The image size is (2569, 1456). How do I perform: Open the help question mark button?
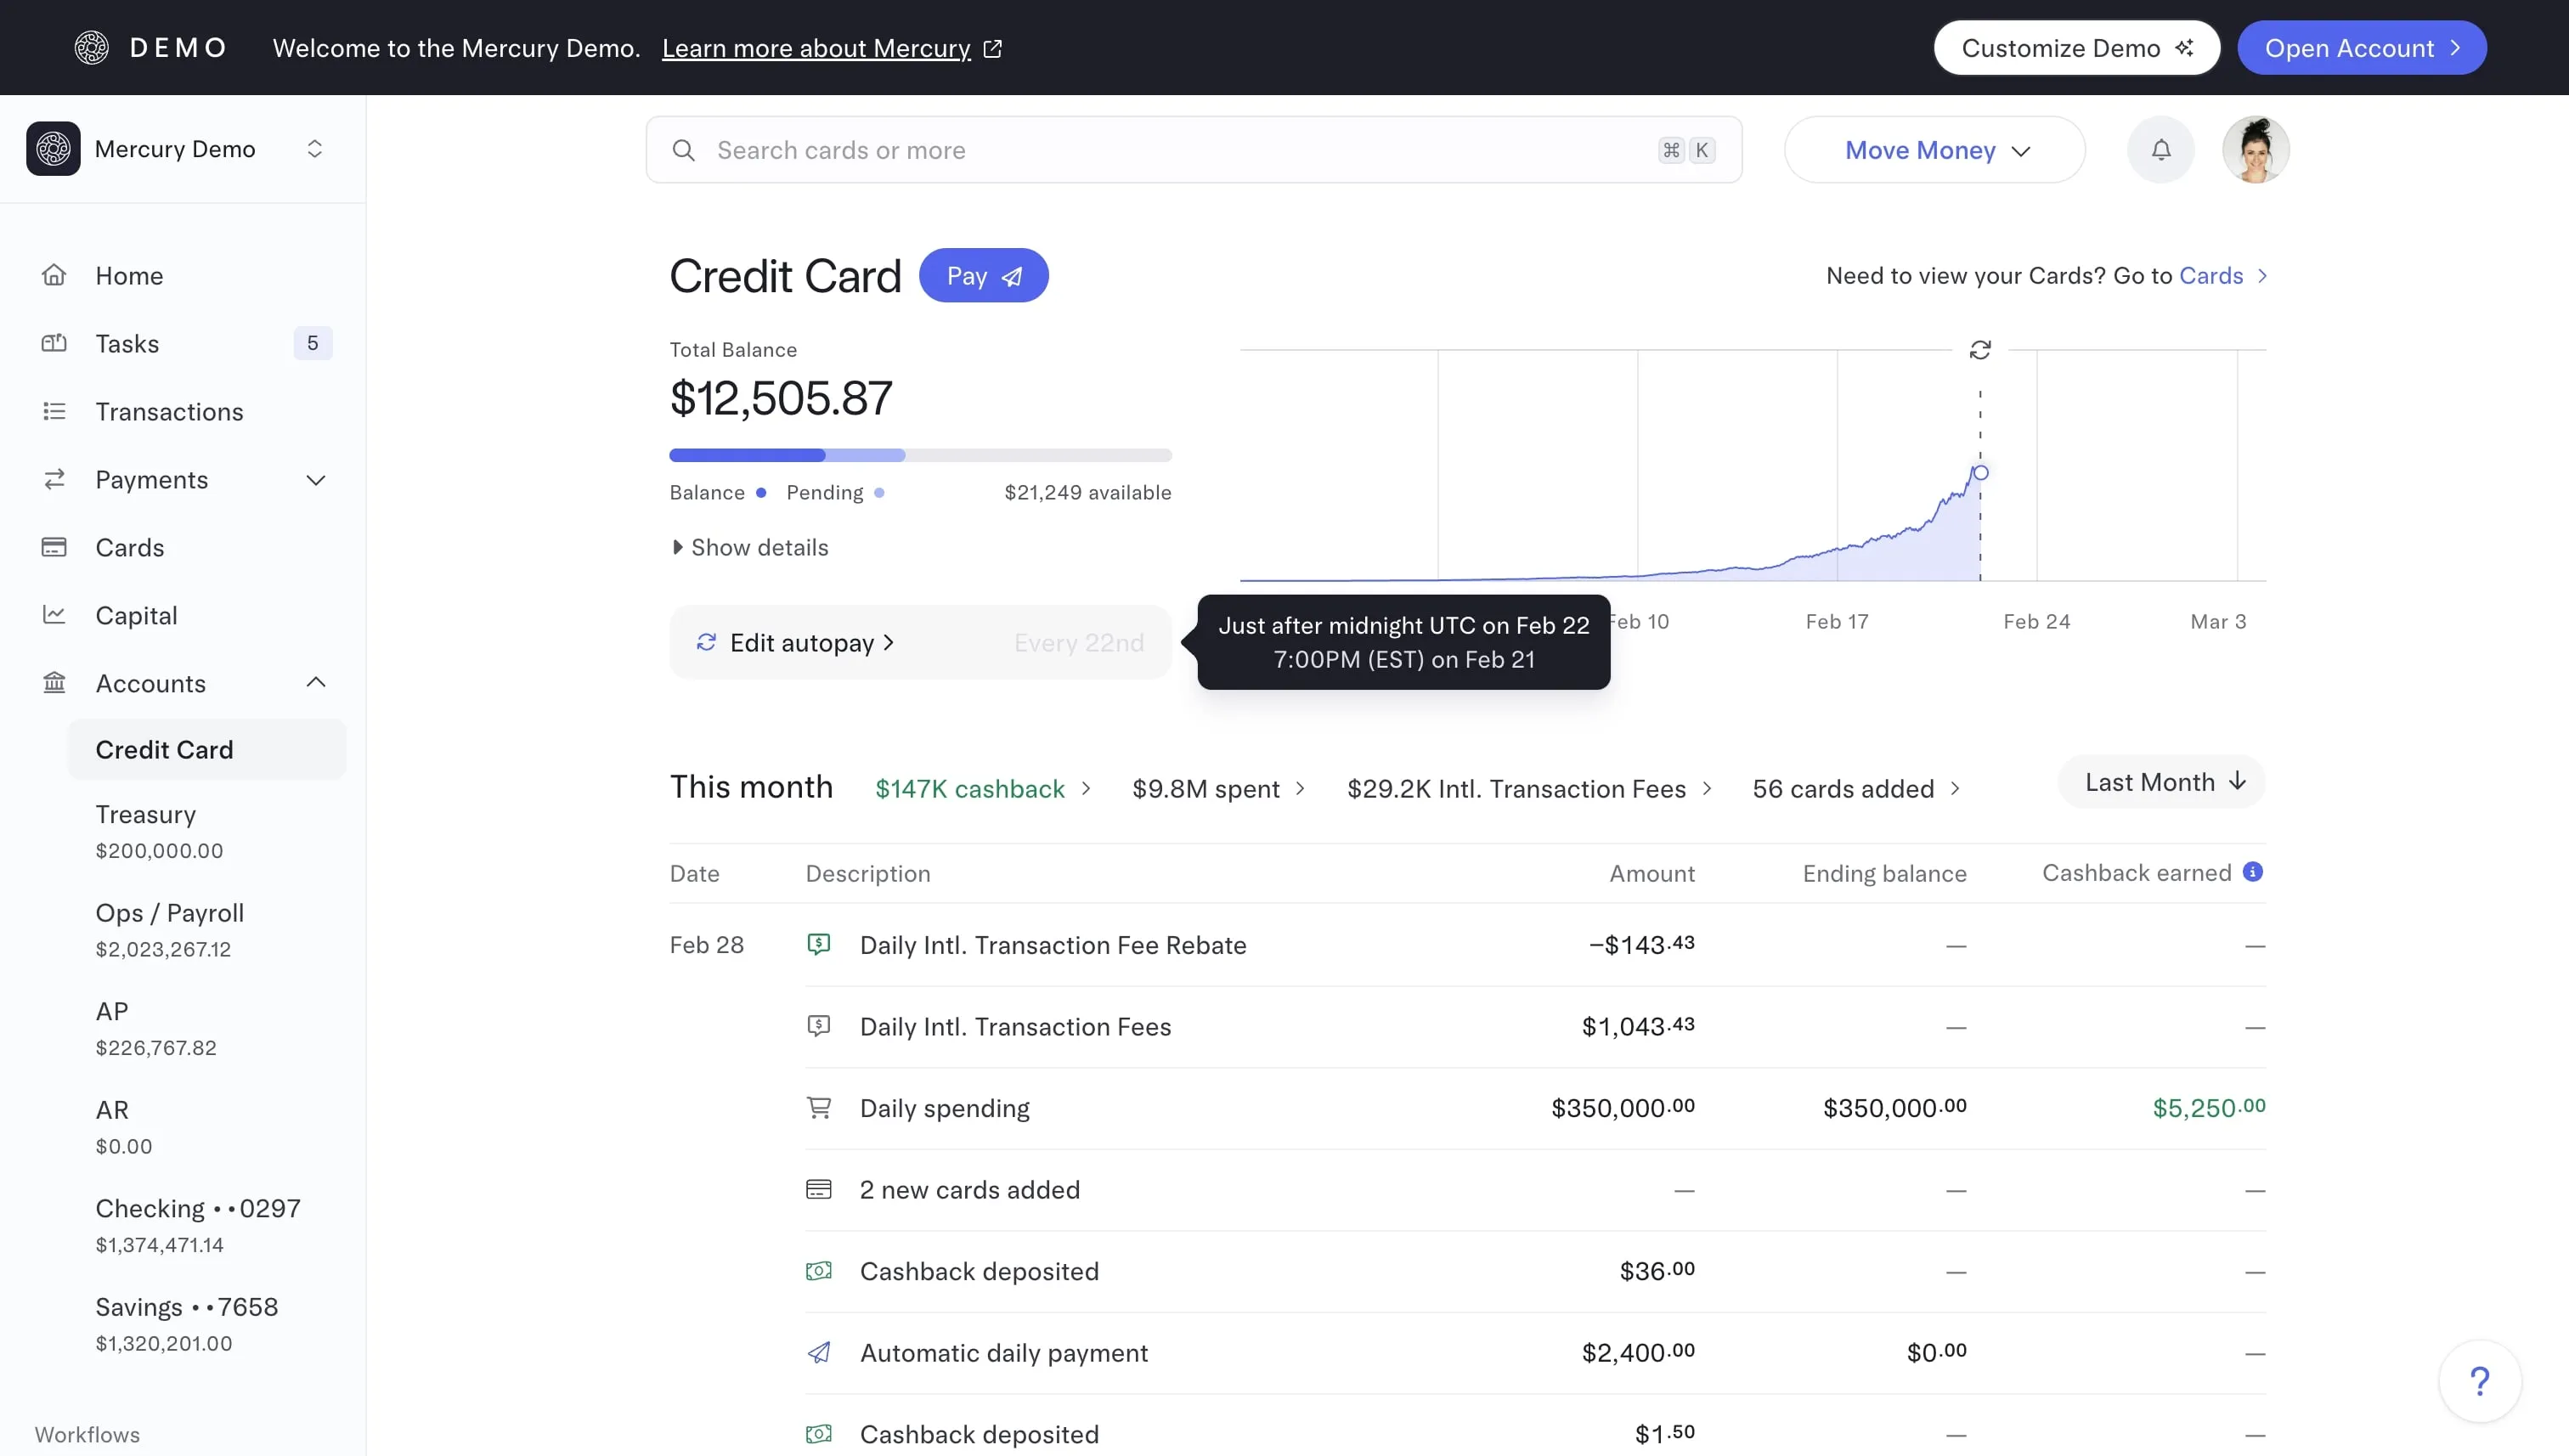tap(2480, 1381)
